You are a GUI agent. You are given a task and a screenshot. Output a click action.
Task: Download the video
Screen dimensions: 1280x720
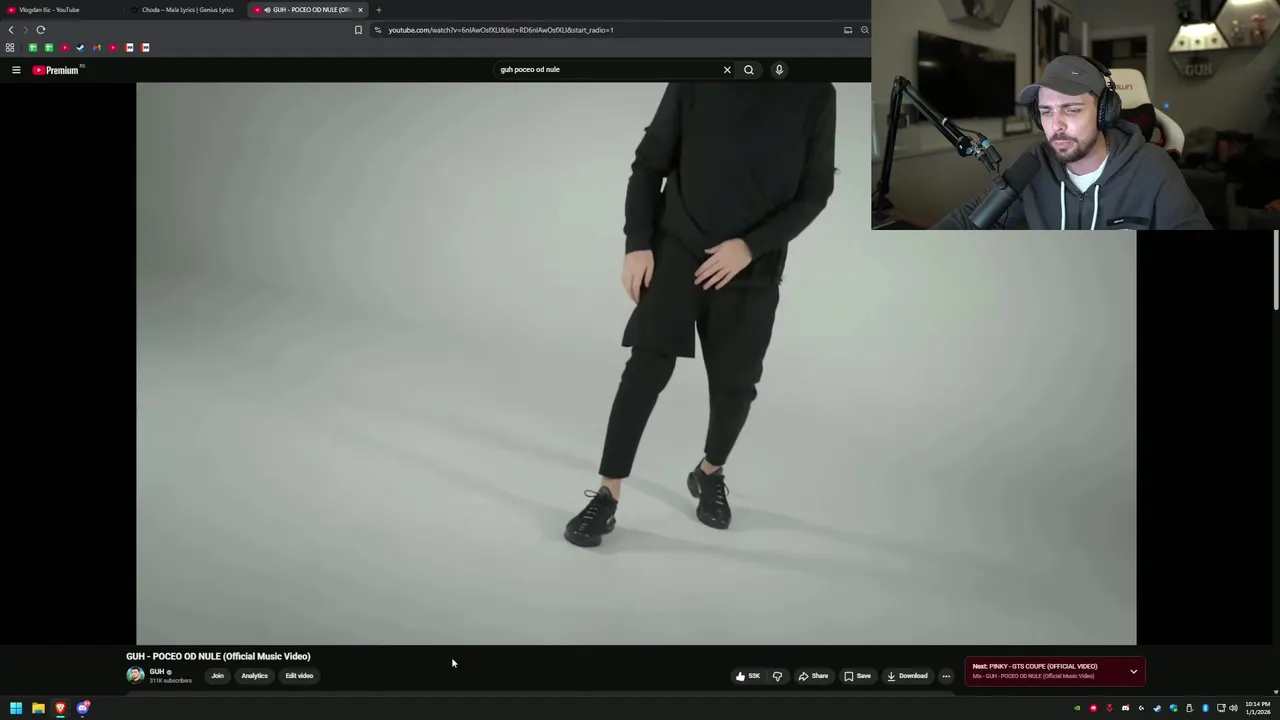pyautogui.click(x=907, y=676)
